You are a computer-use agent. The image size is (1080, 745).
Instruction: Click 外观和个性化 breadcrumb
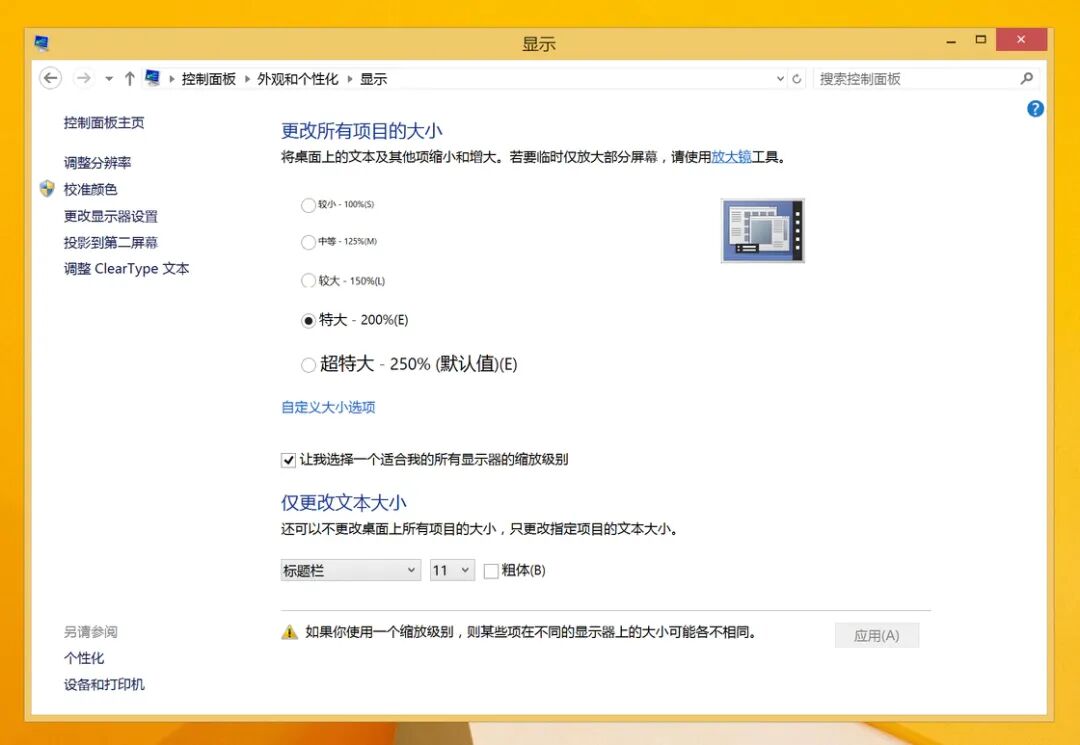tap(298, 79)
